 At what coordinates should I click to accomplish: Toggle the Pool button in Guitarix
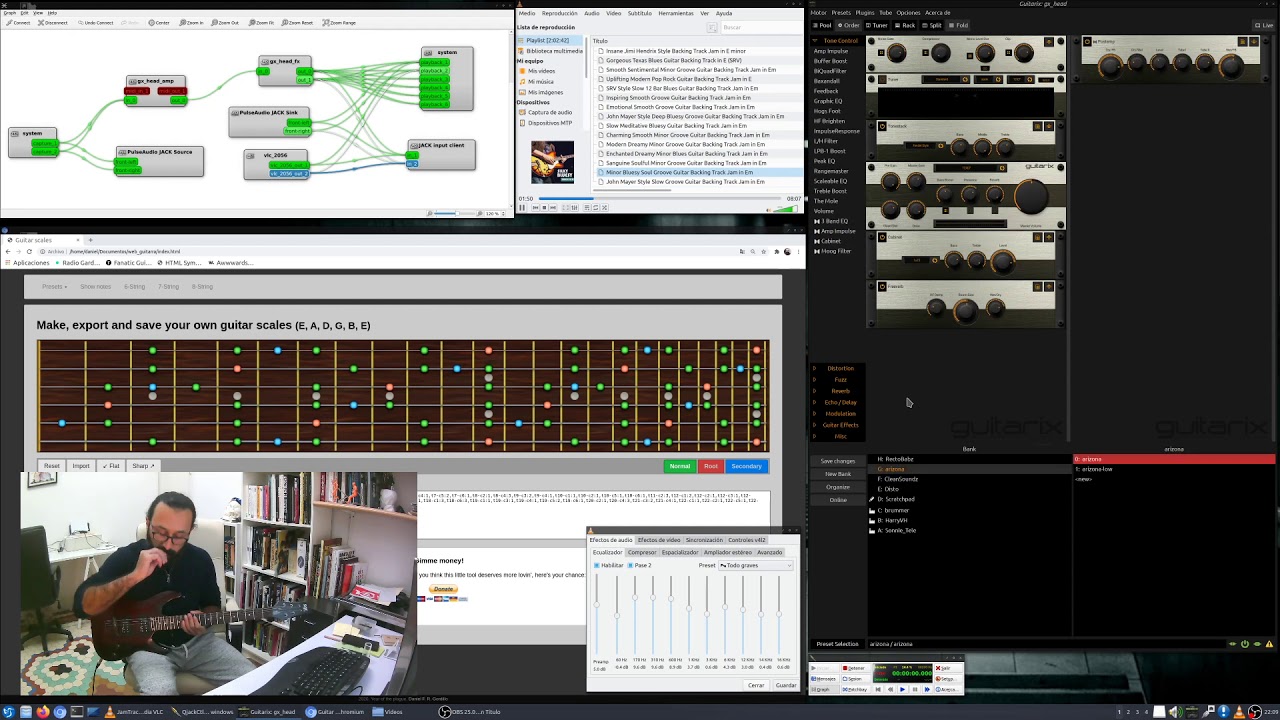pyautogui.click(x=821, y=25)
